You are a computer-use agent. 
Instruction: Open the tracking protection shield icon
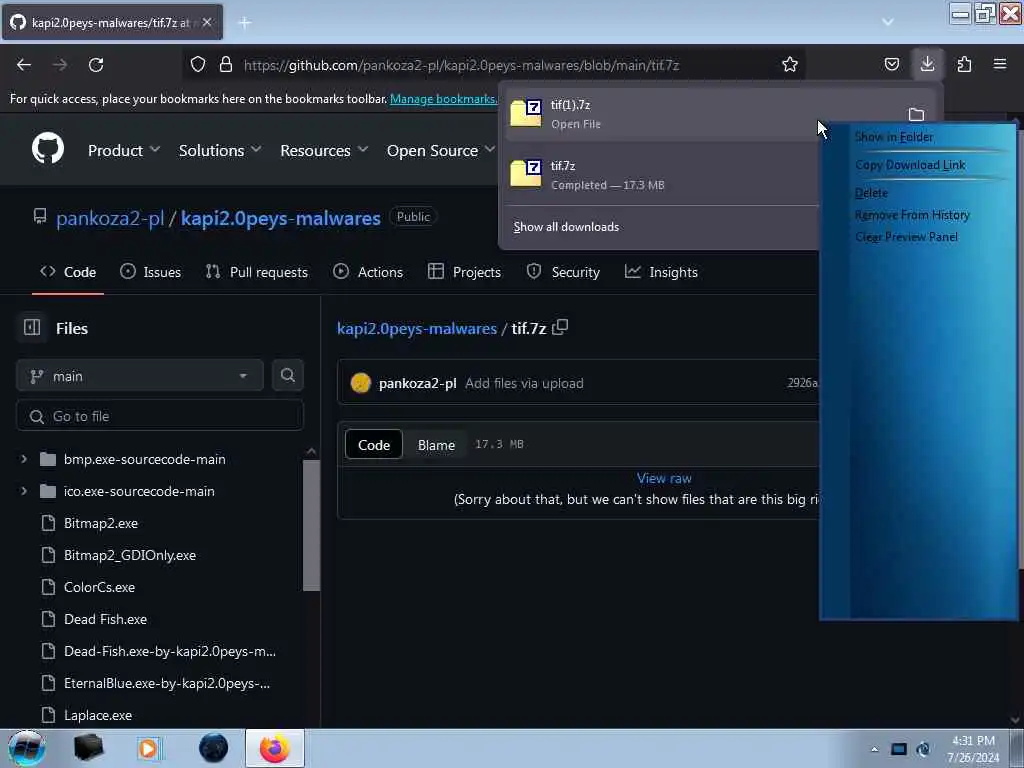(198, 64)
